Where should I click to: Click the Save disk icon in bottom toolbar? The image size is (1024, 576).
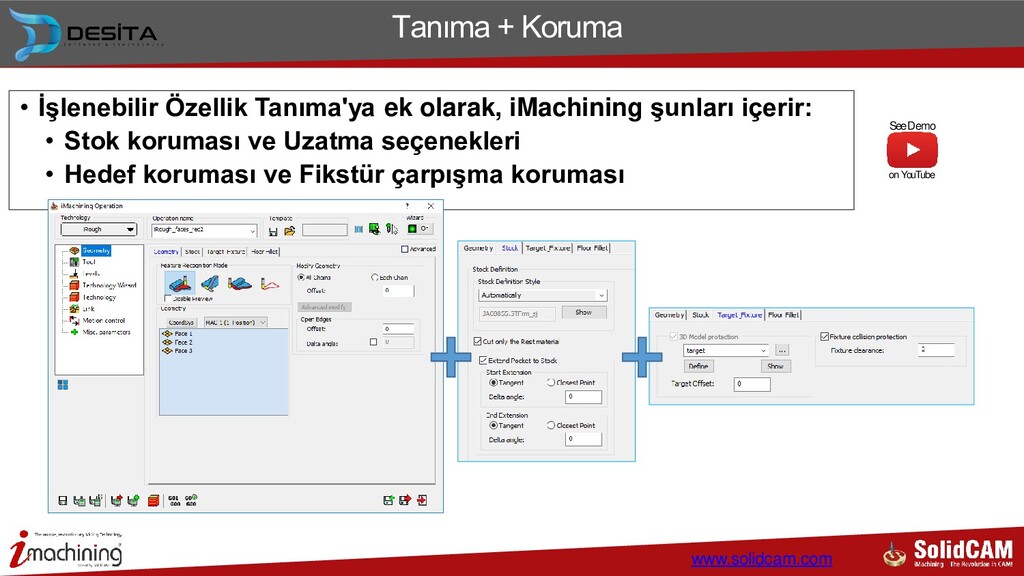pyautogui.click(x=63, y=501)
